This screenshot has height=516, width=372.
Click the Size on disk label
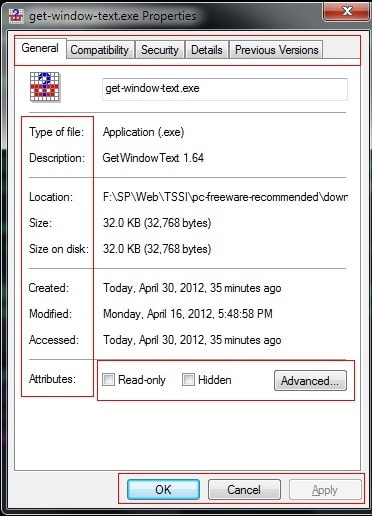tap(59, 249)
